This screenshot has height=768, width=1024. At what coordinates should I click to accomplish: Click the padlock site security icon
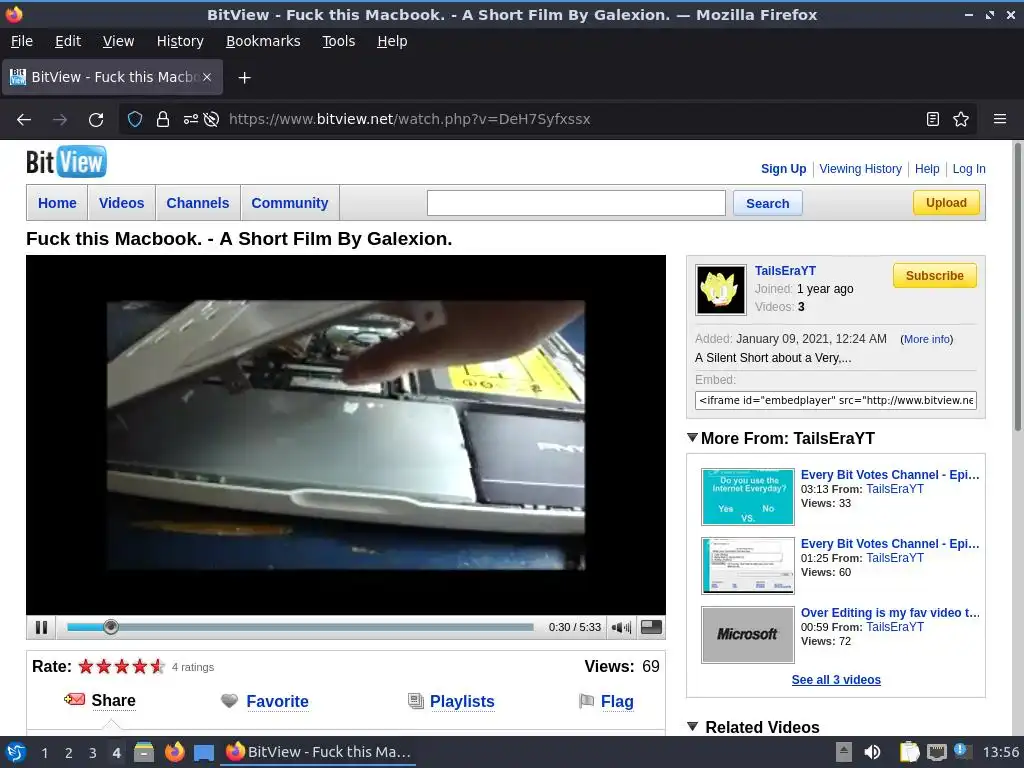click(x=163, y=120)
